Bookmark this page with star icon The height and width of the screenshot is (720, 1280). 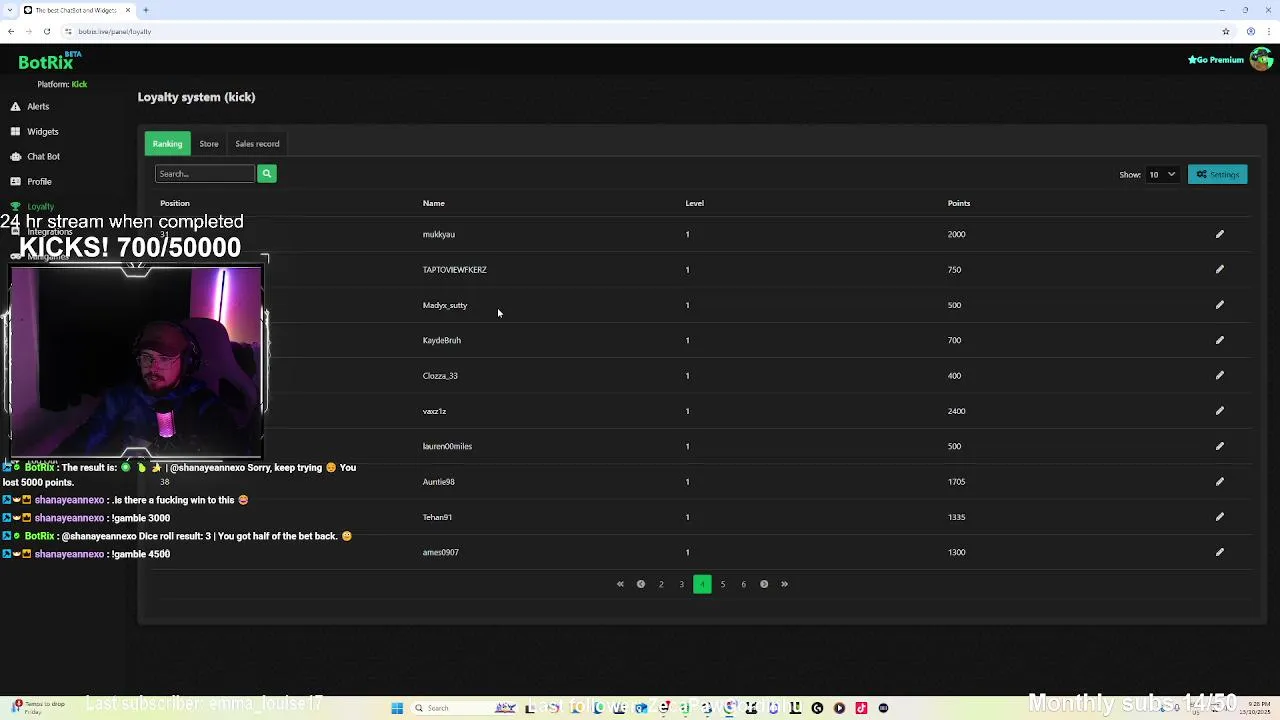click(1226, 31)
